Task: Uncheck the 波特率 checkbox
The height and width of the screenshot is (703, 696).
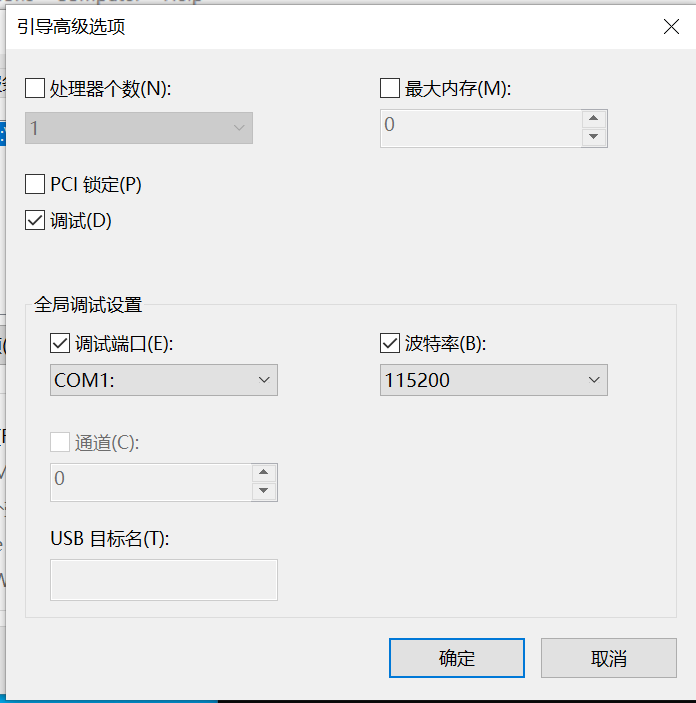Action: (390, 344)
